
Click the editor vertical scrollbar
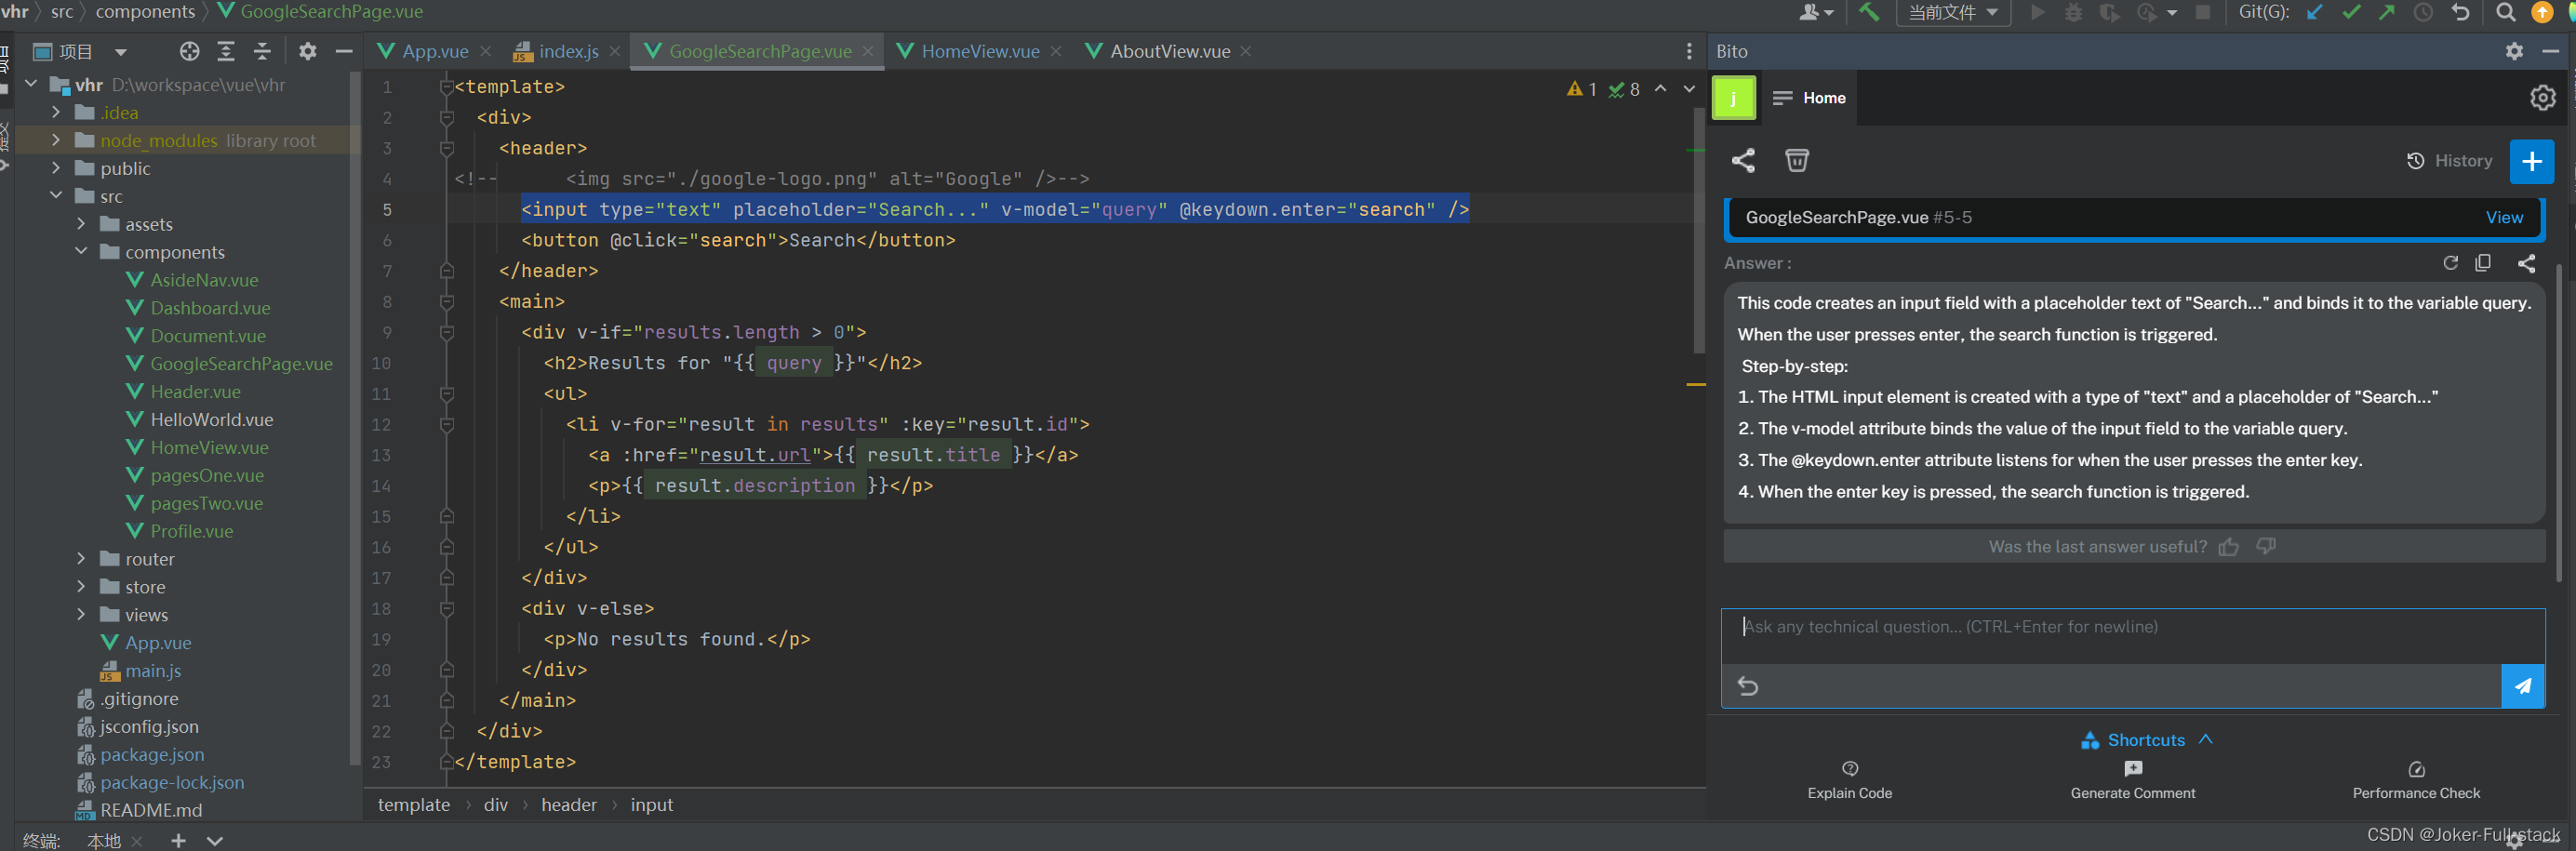[x=1698, y=230]
